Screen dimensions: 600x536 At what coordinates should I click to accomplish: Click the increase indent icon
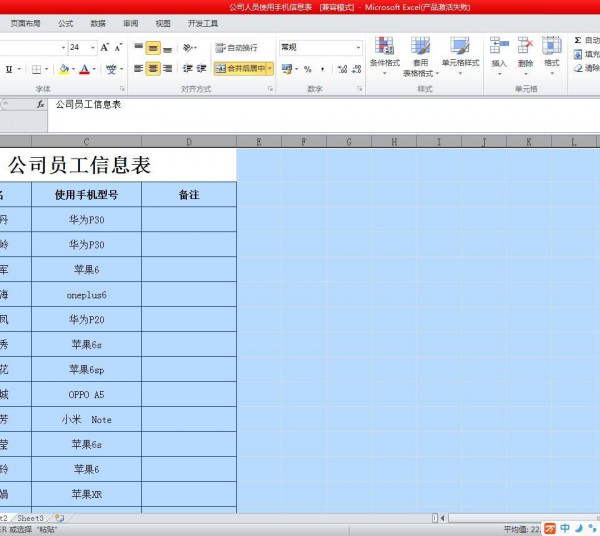click(201, 69)
